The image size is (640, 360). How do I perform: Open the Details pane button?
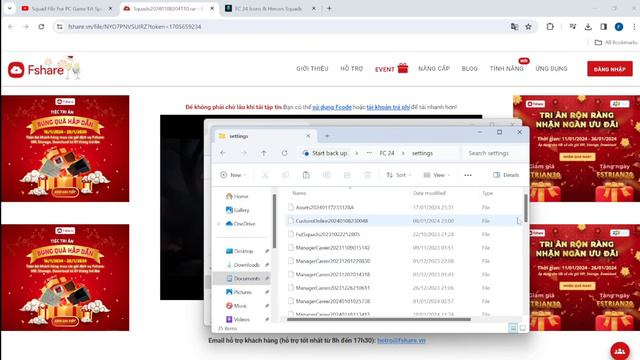coord(506,175)
